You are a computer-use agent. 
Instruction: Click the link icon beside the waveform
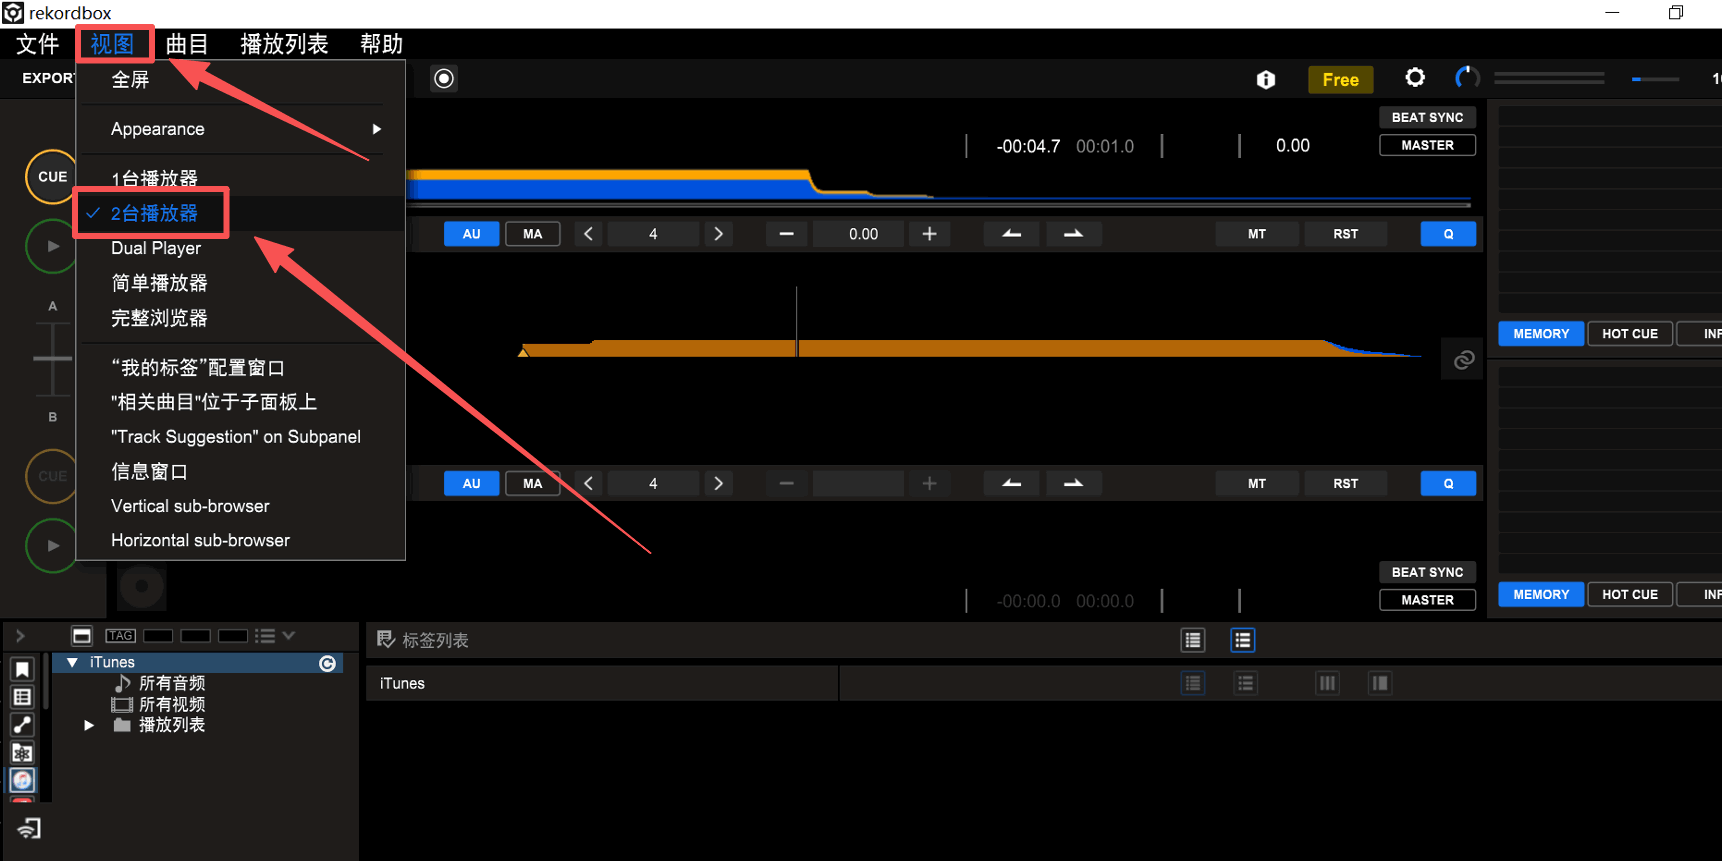1463,360
